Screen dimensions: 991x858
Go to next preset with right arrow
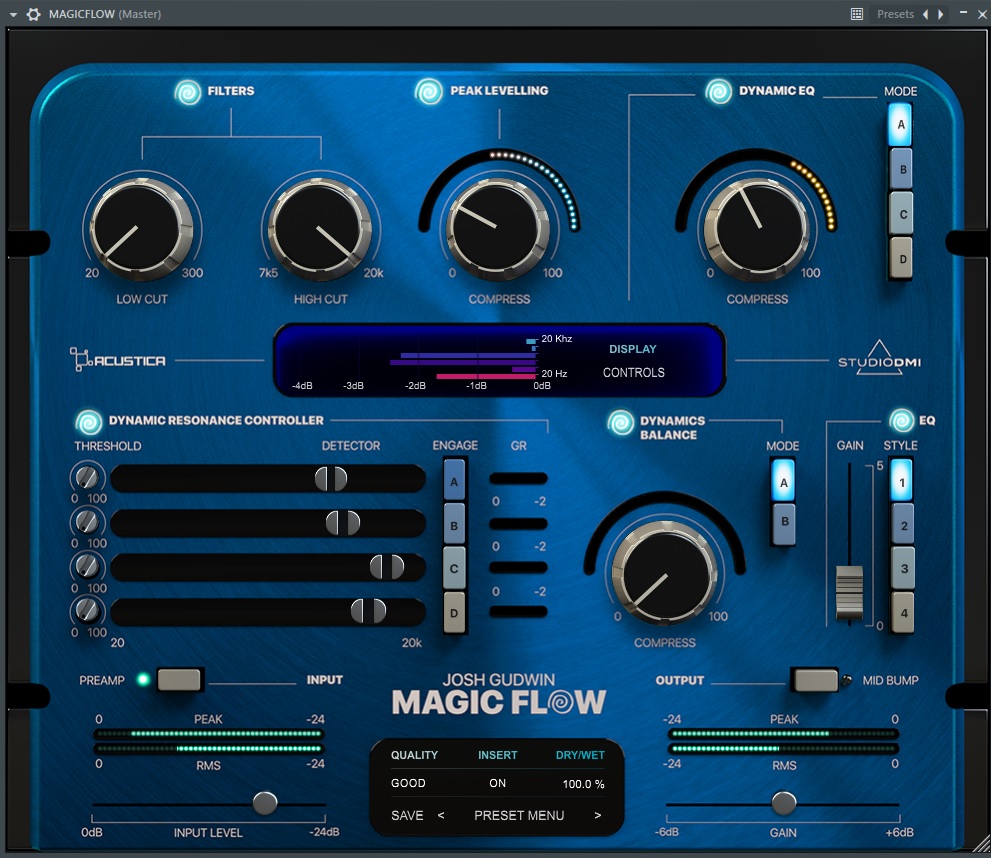pos(940,14)
